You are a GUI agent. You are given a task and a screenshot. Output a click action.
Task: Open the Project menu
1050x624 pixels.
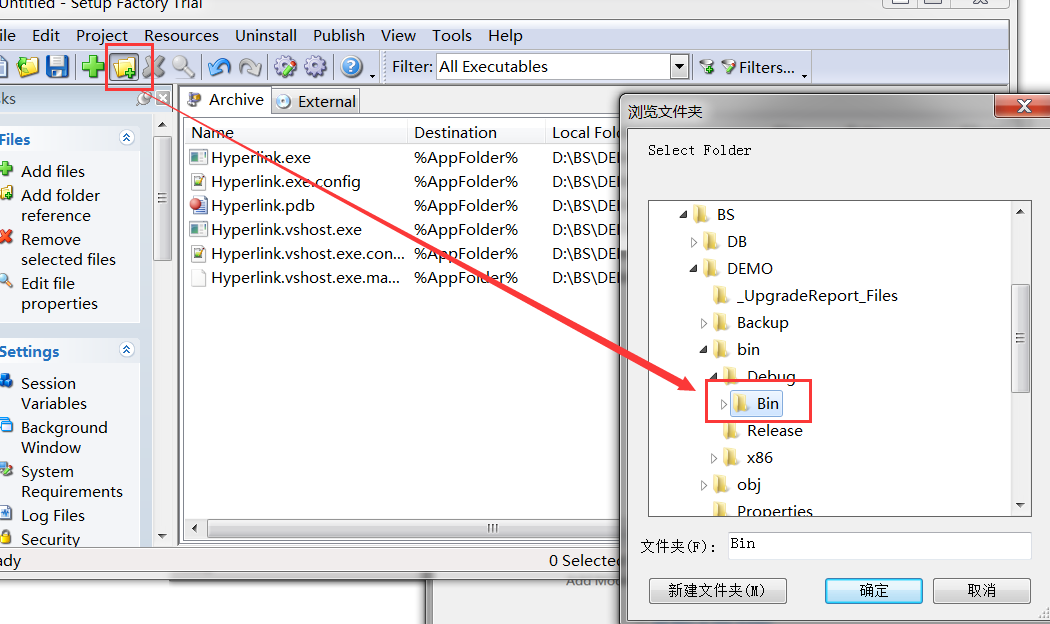click(x=102, y=35)
